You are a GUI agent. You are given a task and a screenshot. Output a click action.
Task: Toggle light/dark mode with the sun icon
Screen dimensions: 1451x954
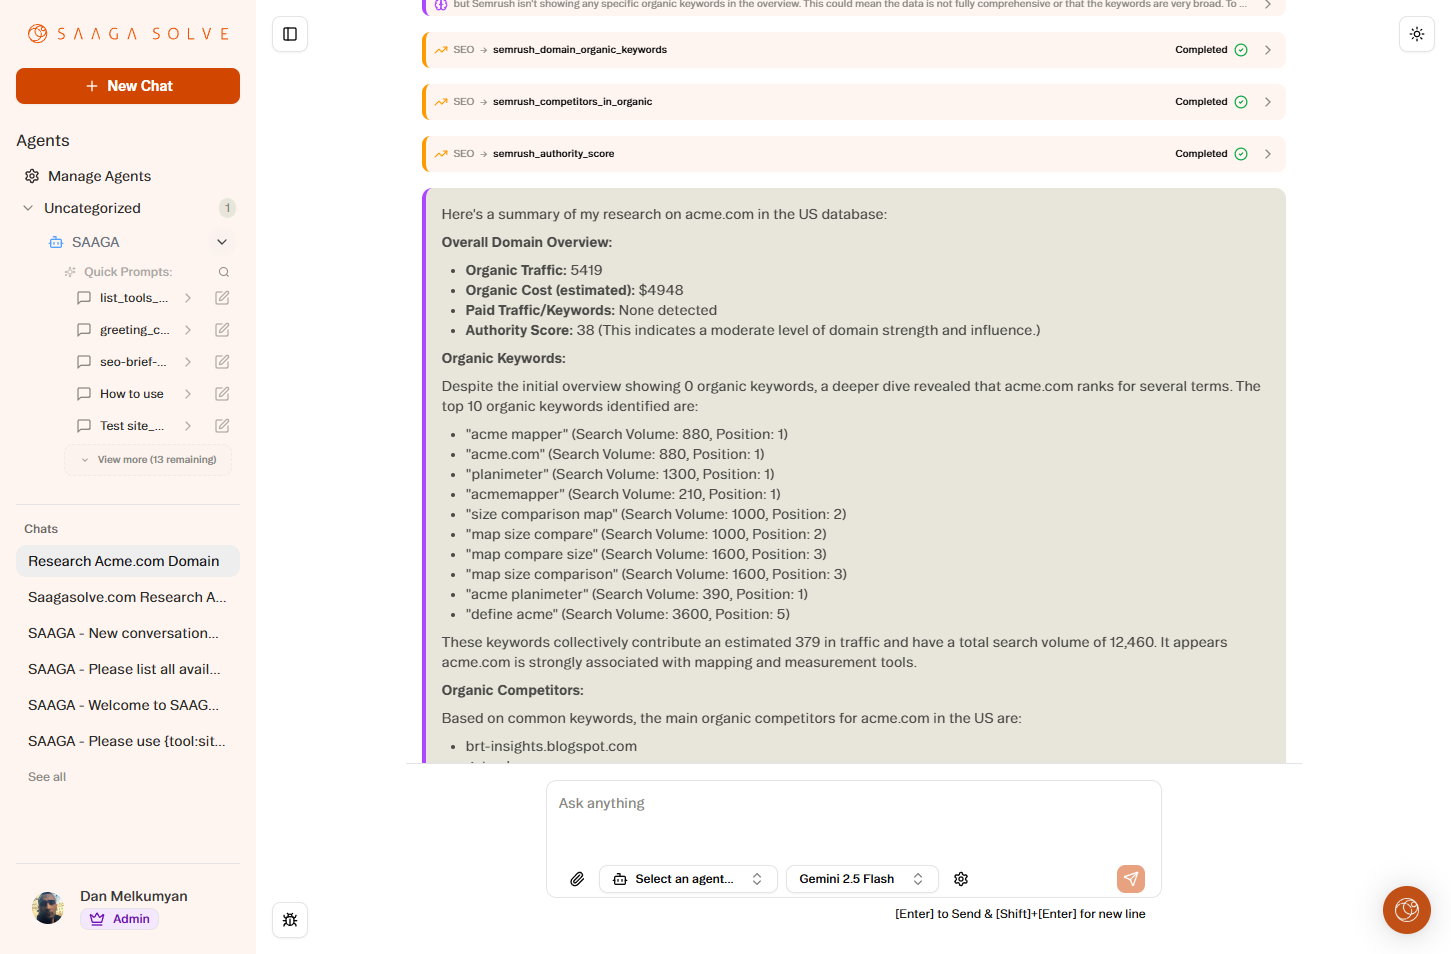pos(1417,33)
